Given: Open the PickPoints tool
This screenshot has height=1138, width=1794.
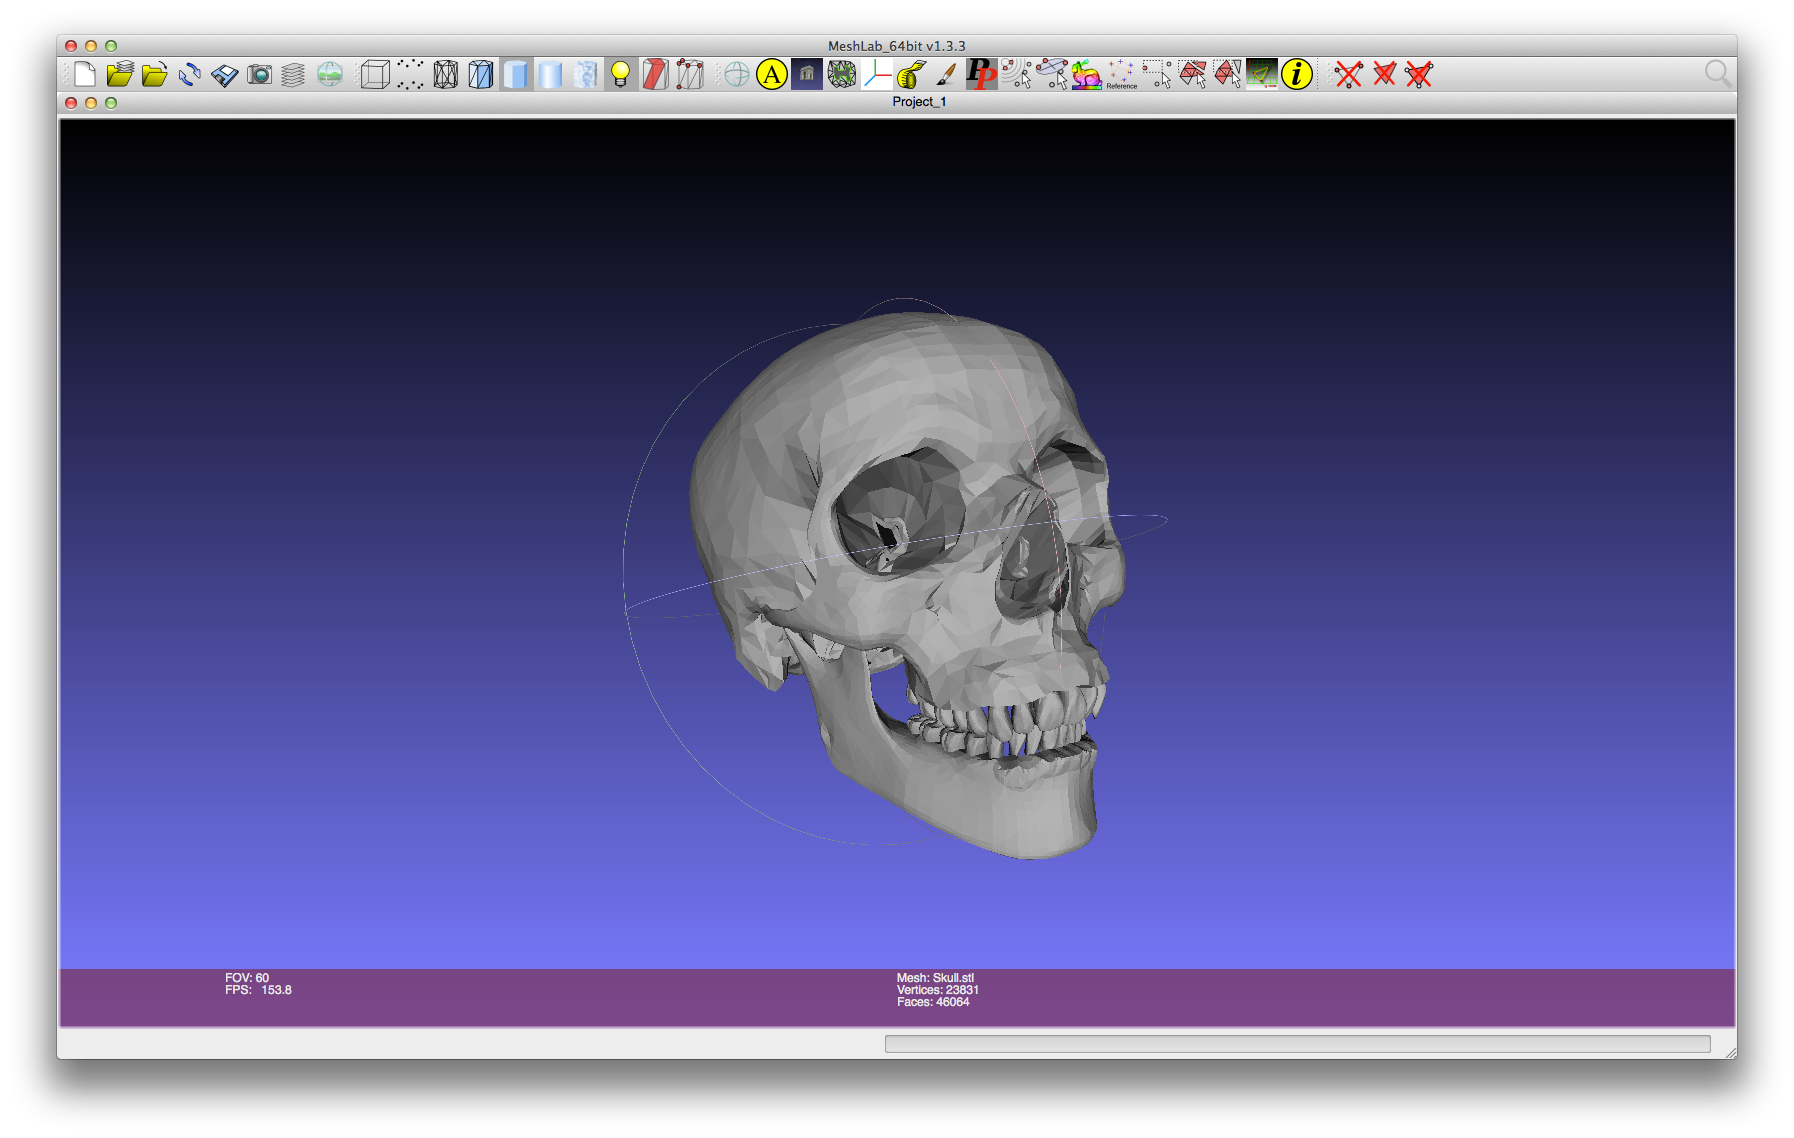Looking at the screenshot, I should pyautogui.click(x=981, y=74).
